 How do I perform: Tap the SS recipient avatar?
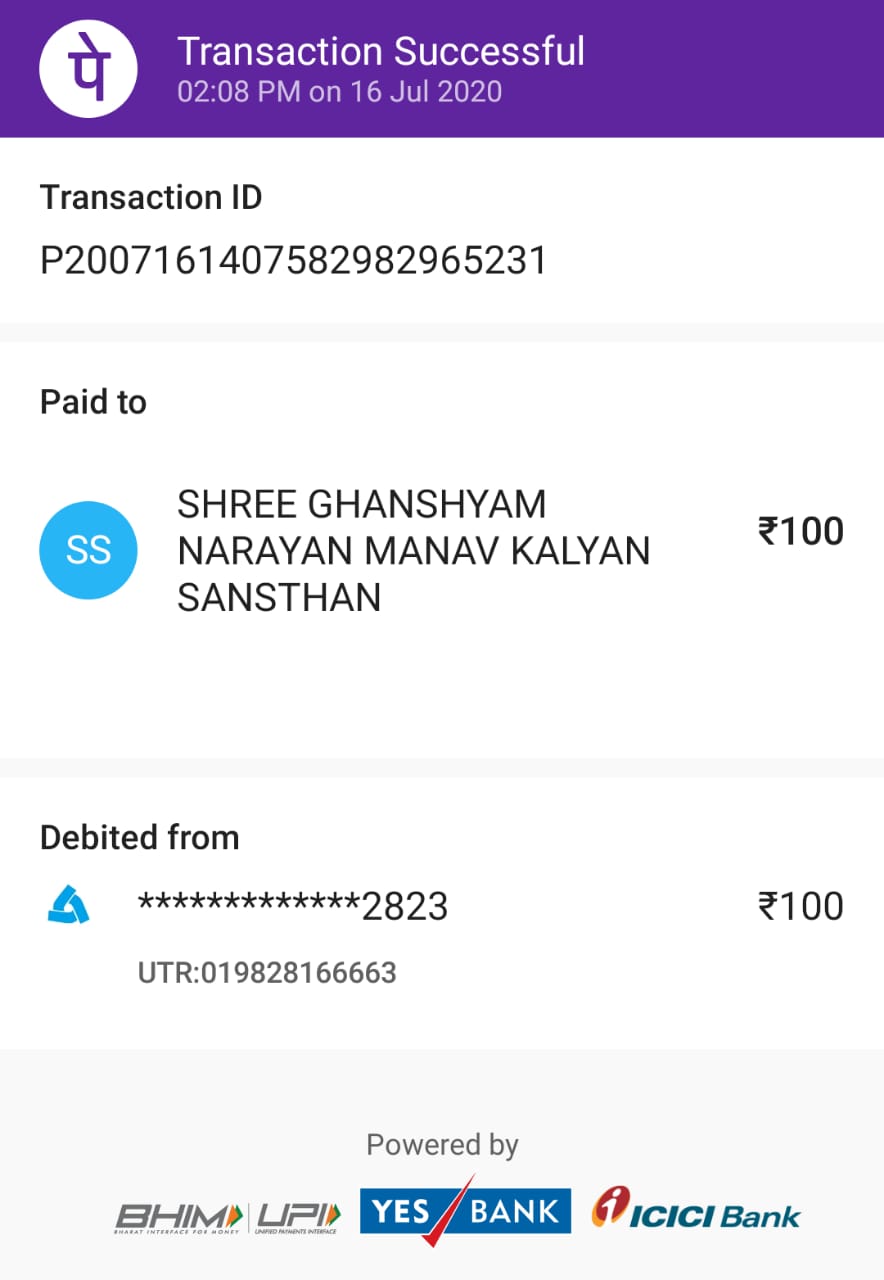88,550
